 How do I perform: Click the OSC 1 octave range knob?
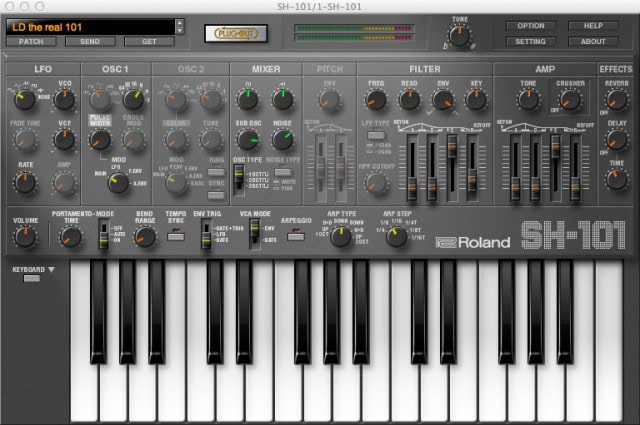(133, 99)
